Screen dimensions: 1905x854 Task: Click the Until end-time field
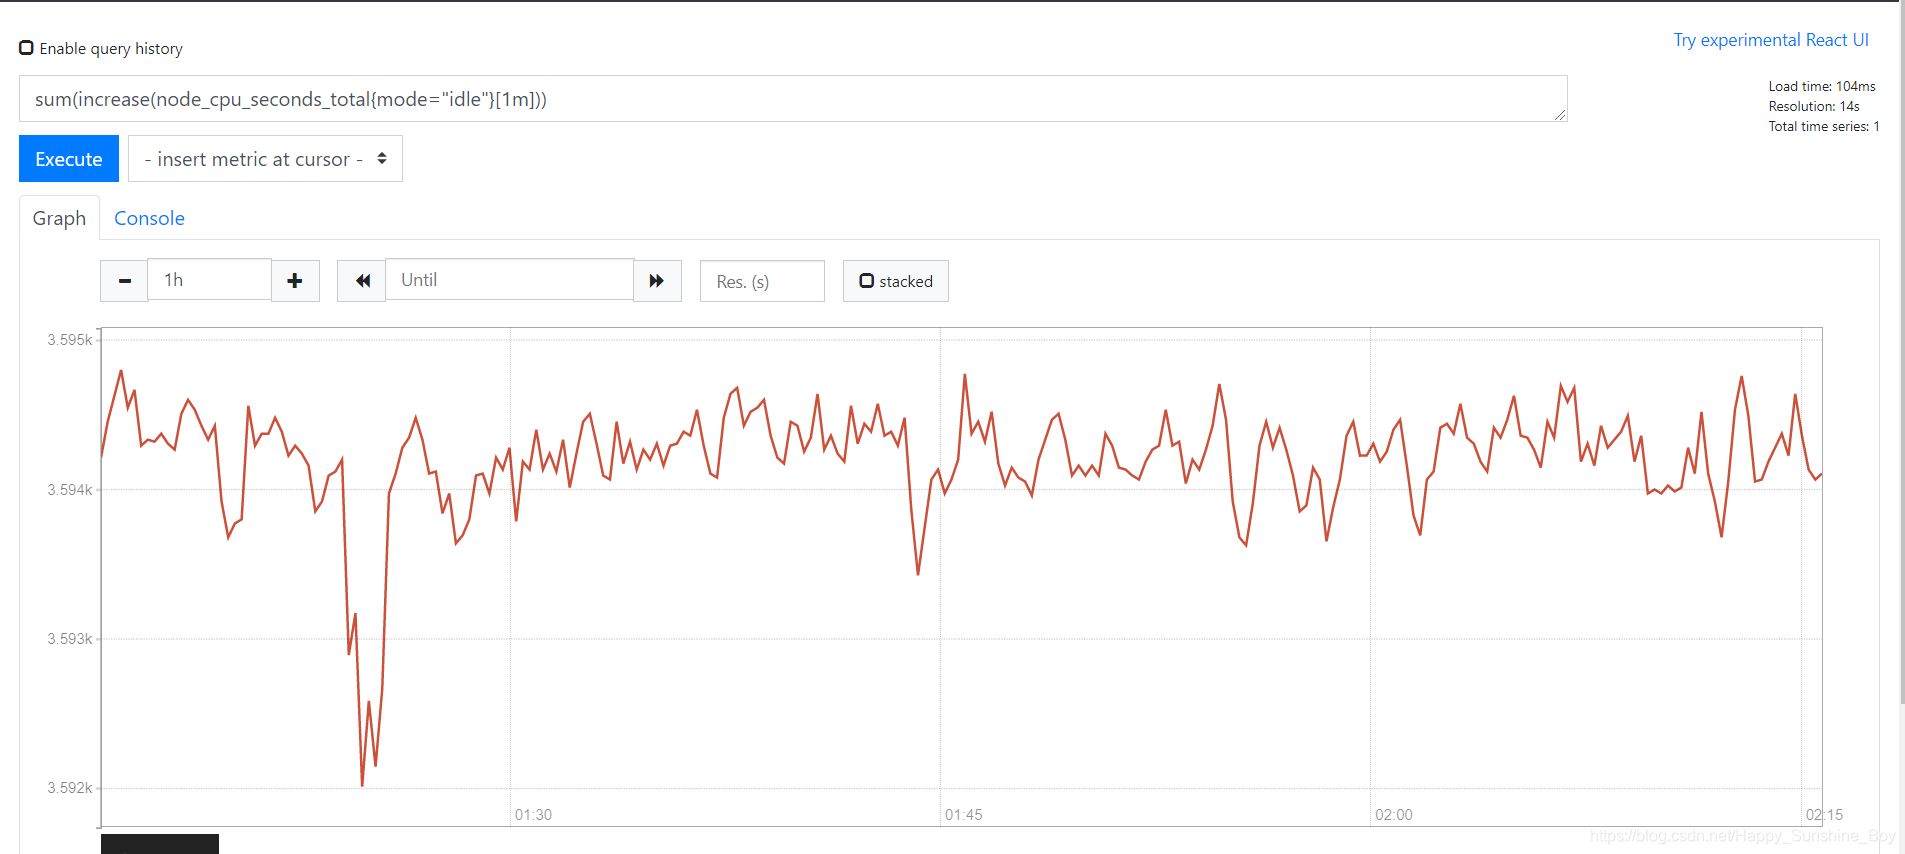(x=509, y=280)
